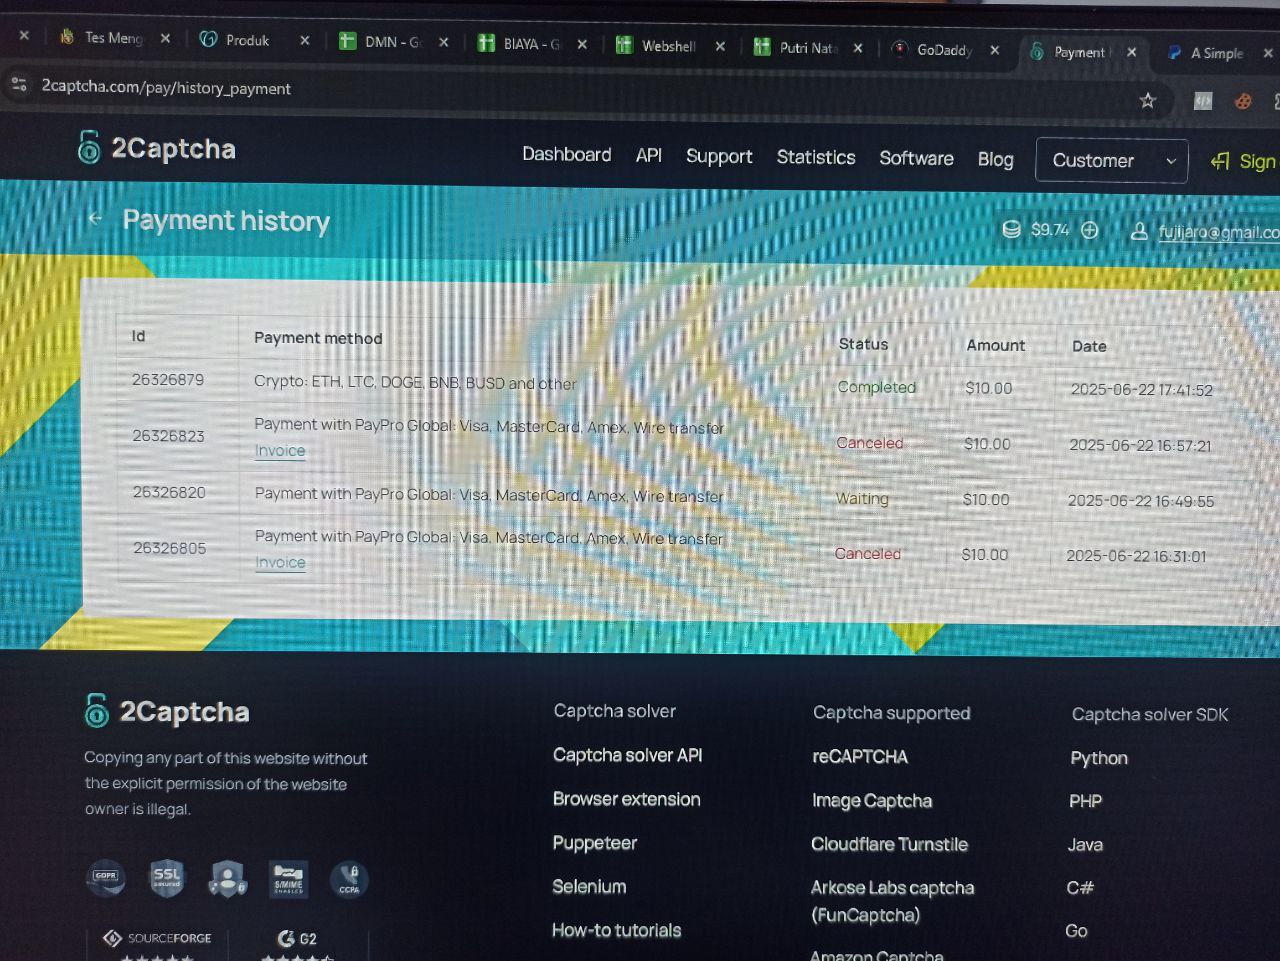Click the GDPR badge in footer
This screenshot has width=1280, height=961.
[x=106, y=877]
